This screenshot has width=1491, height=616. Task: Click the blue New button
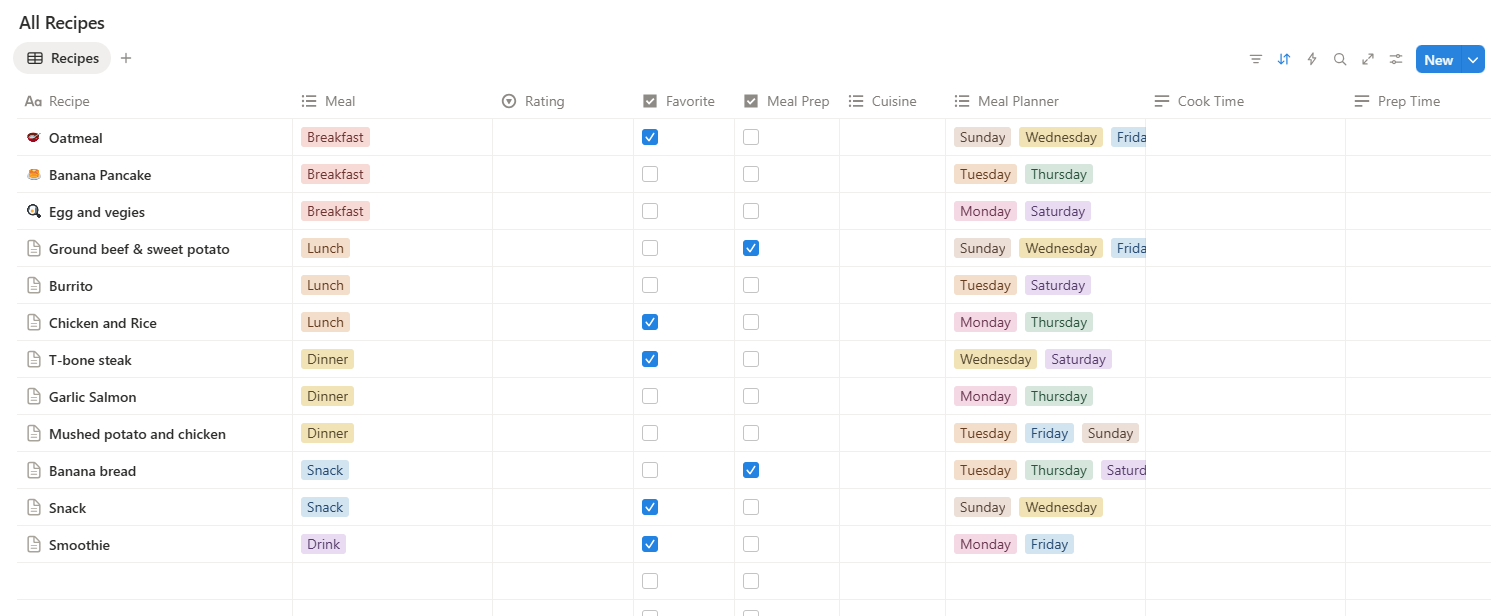[x=1438, y=60]
